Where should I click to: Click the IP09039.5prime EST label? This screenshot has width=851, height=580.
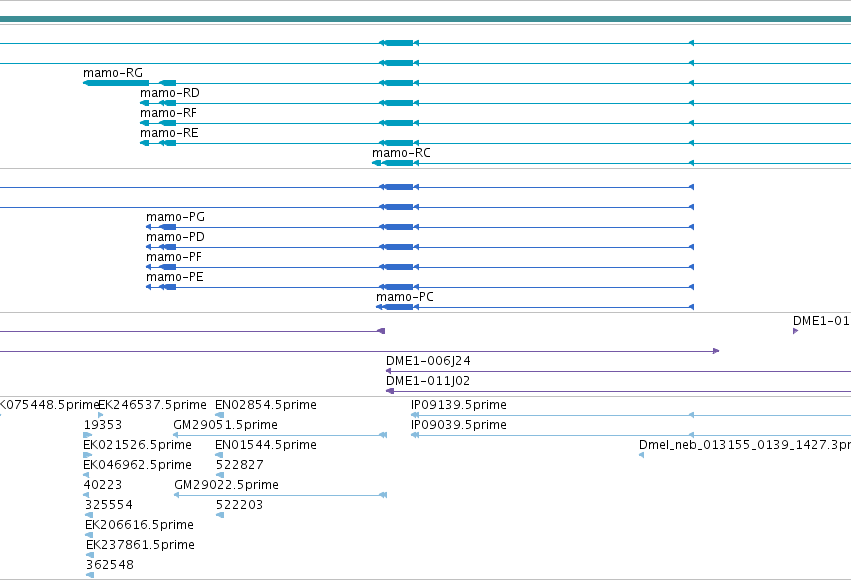point(459,425)
